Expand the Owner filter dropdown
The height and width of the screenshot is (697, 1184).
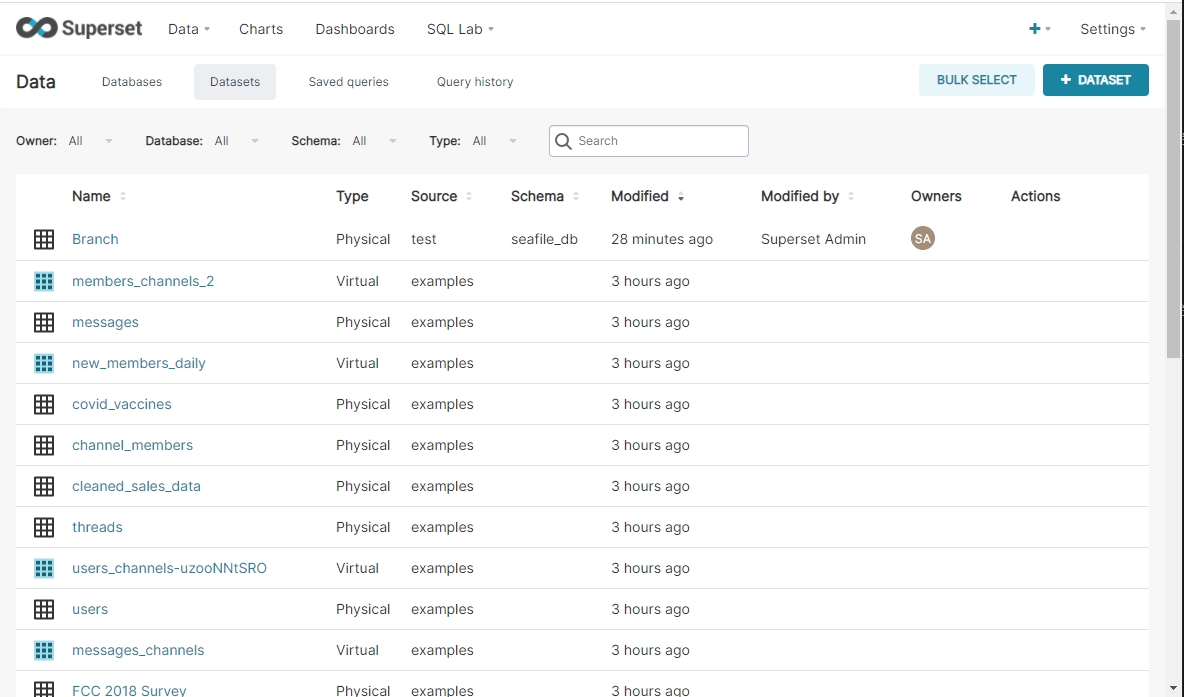(90, 141)
